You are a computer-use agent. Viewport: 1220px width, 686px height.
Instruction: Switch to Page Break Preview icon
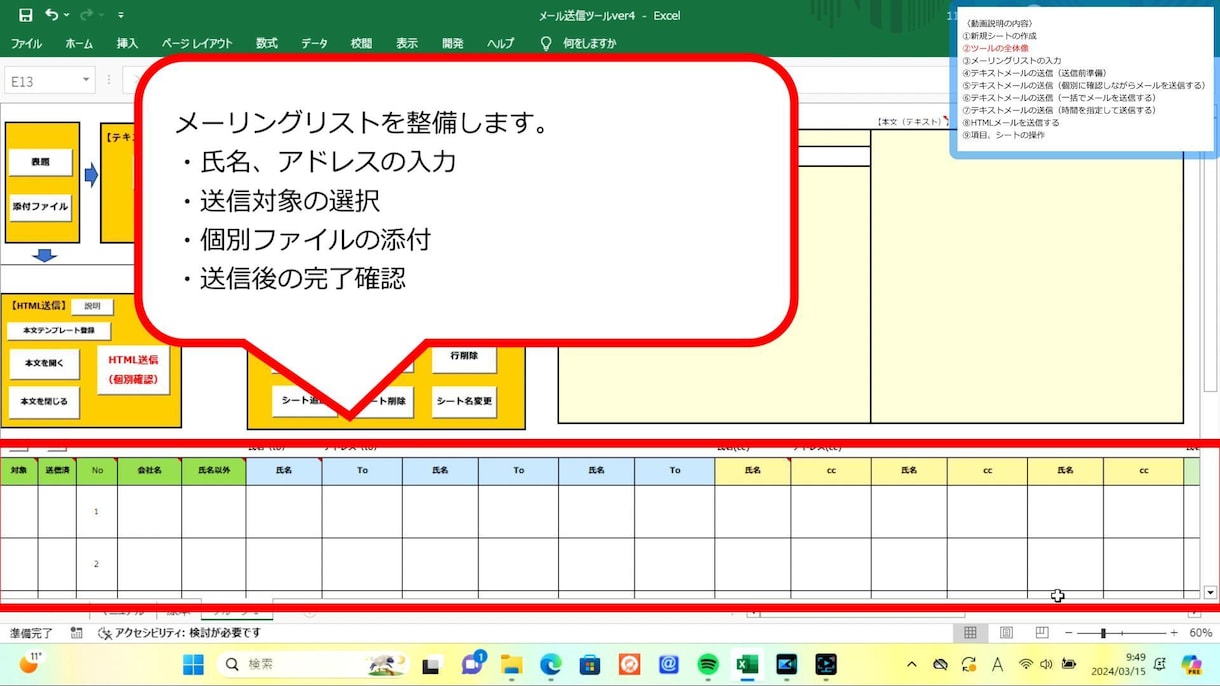(x=1042, y=633)
